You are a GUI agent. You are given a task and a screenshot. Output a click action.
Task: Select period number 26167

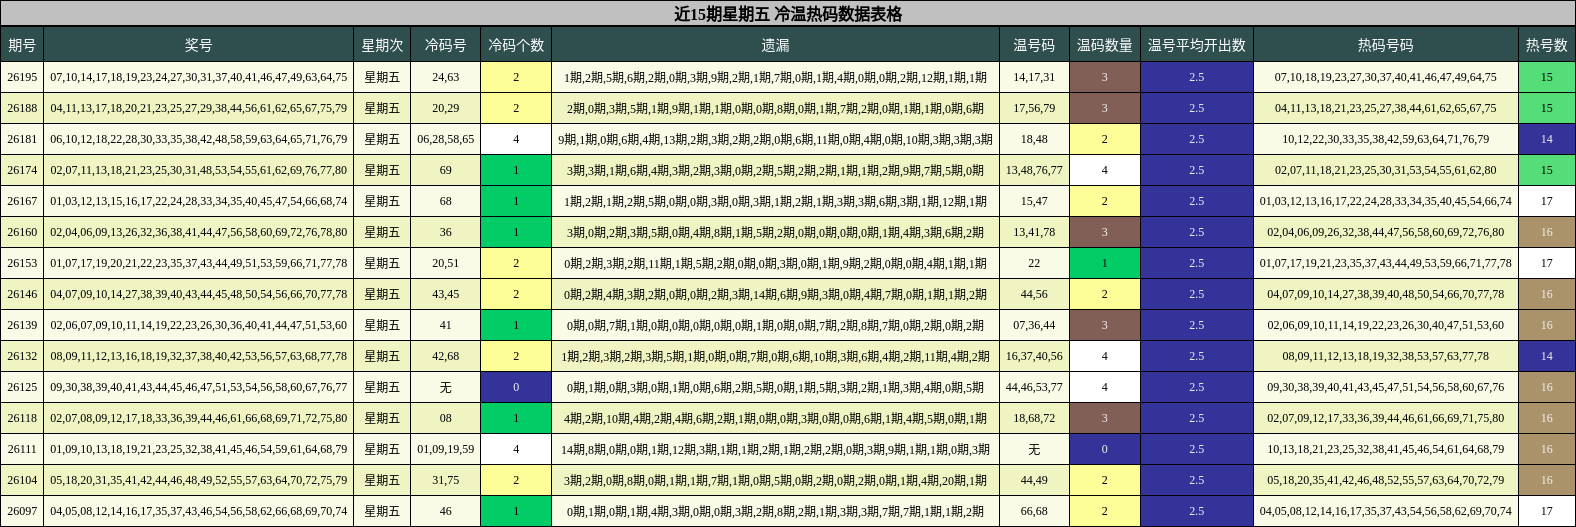pos(22,201)
